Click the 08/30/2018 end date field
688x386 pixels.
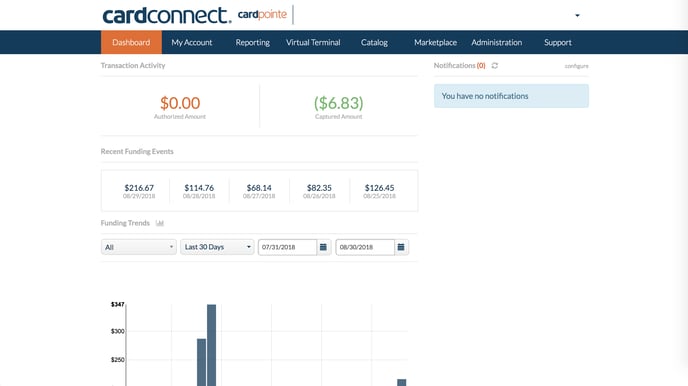click(x=365, y=247)
